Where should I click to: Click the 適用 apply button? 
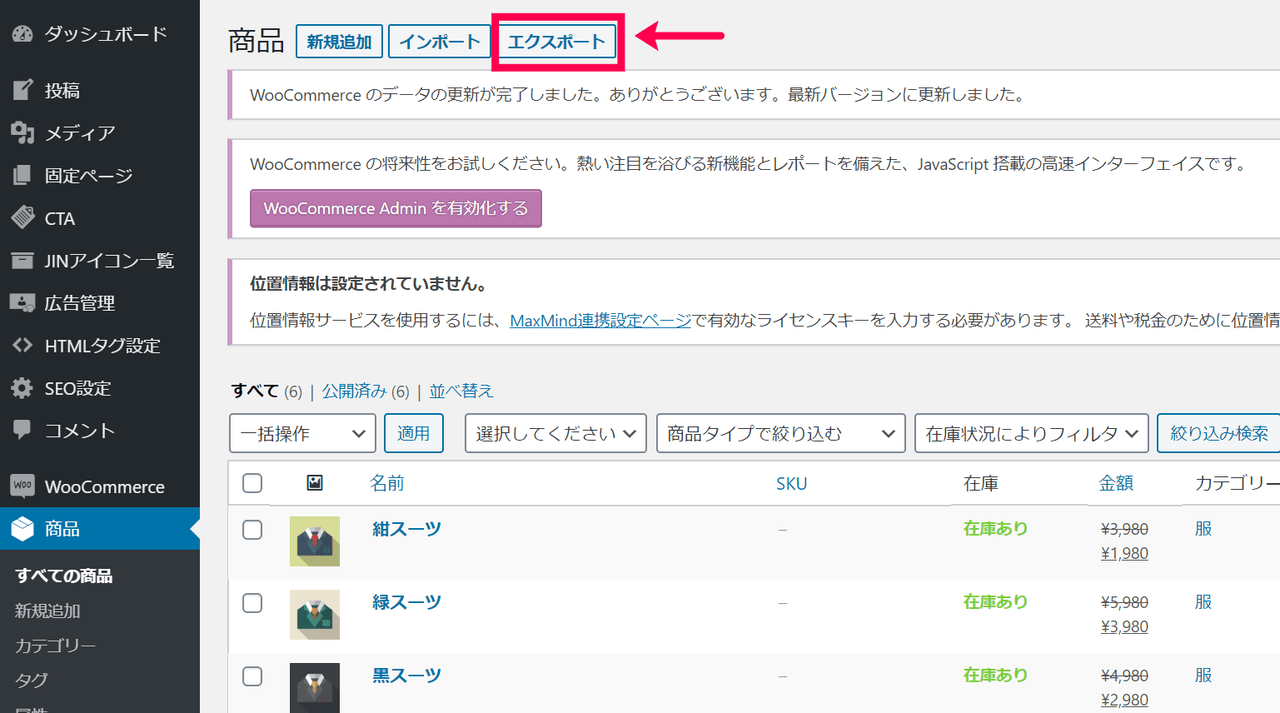[414, 433]
